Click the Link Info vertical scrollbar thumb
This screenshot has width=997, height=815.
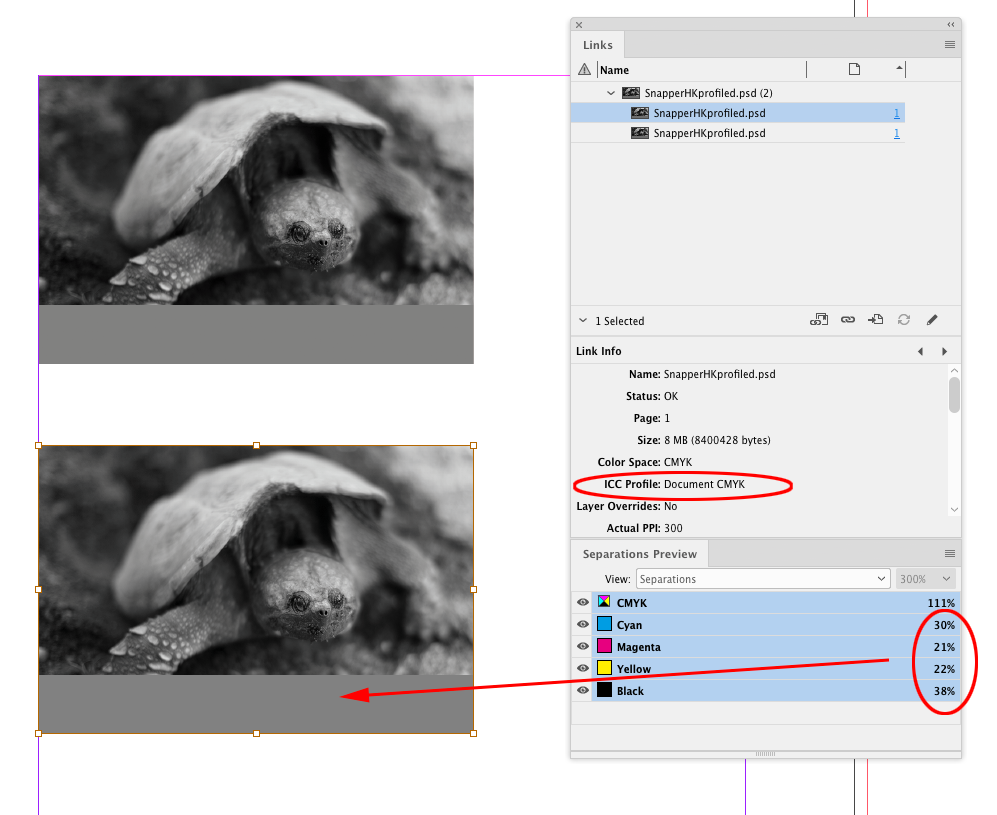coord(954,395)
